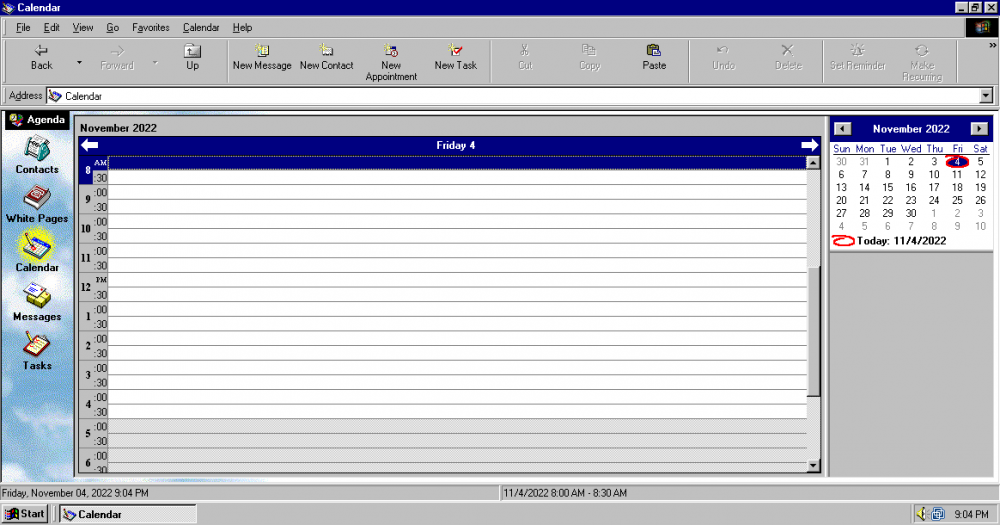Click the Agenda header in sidebar
Image resolution: width=1000 pixels, height=525 pixels.
click(37, 120)
